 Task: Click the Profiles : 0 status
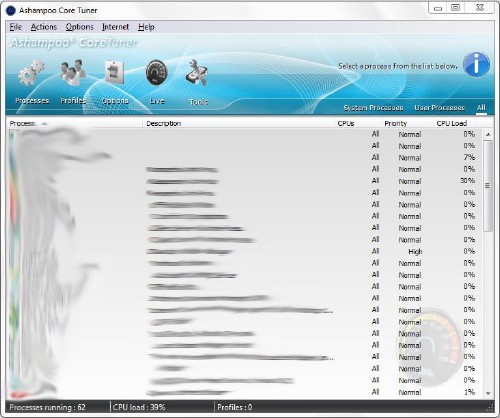click(x=235, y=407)
